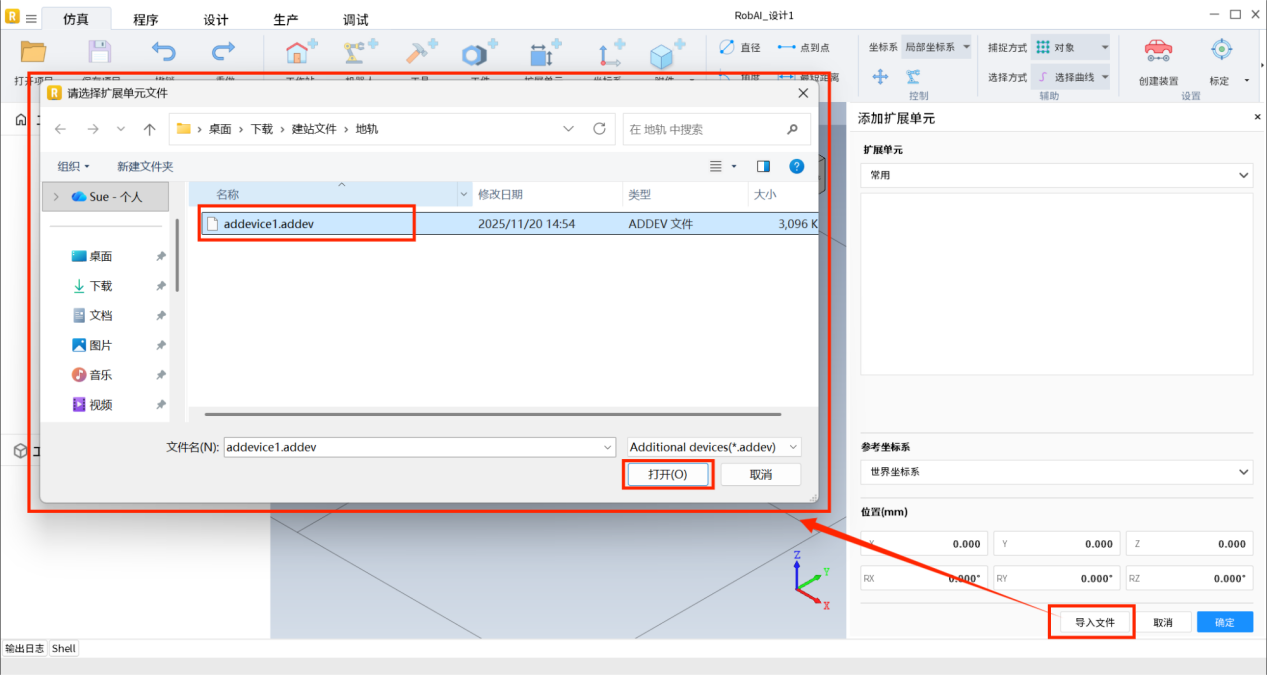Switch to the 生产 ribbon tab
This screenshot has width=1267, height=675.
(285, 20)
